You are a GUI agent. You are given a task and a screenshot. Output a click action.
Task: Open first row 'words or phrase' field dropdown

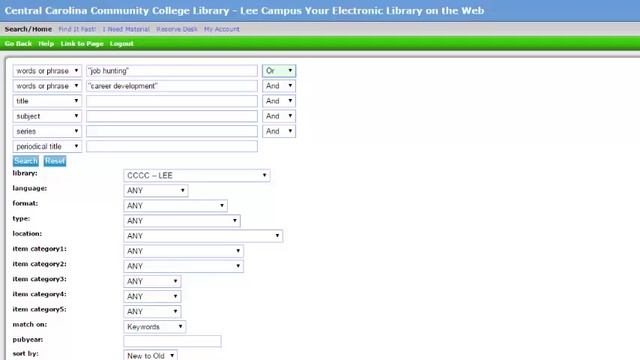click(x=47, y=71)
